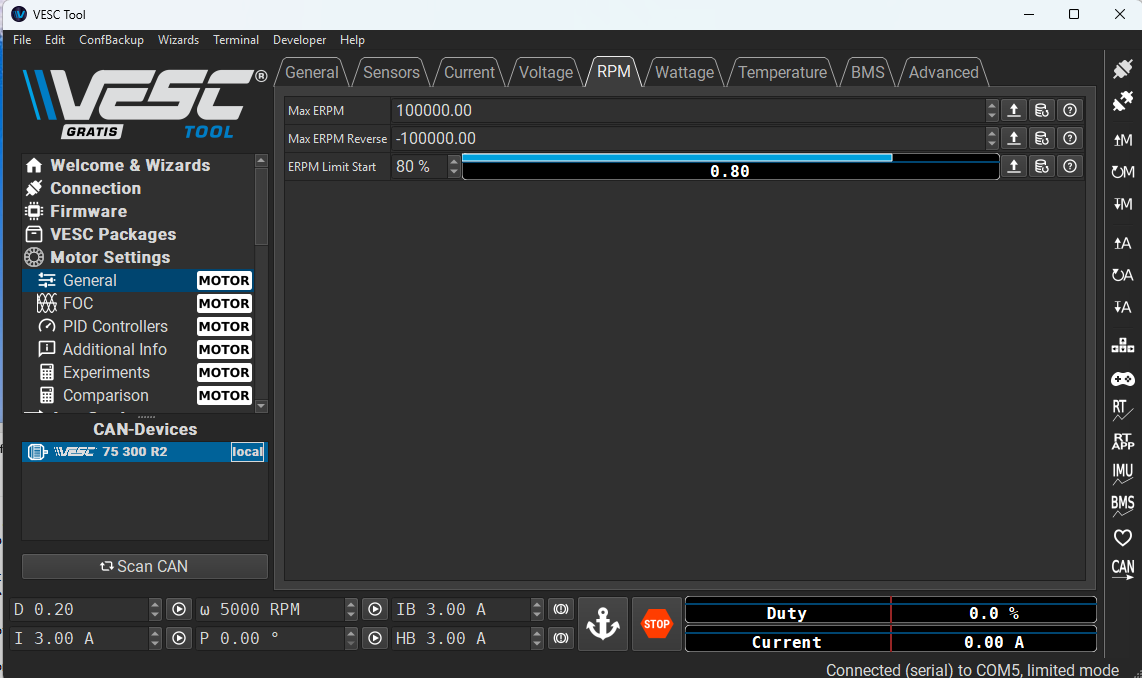
Task: Toggle the RT realtime data icon
Action: click(1122, 410)
